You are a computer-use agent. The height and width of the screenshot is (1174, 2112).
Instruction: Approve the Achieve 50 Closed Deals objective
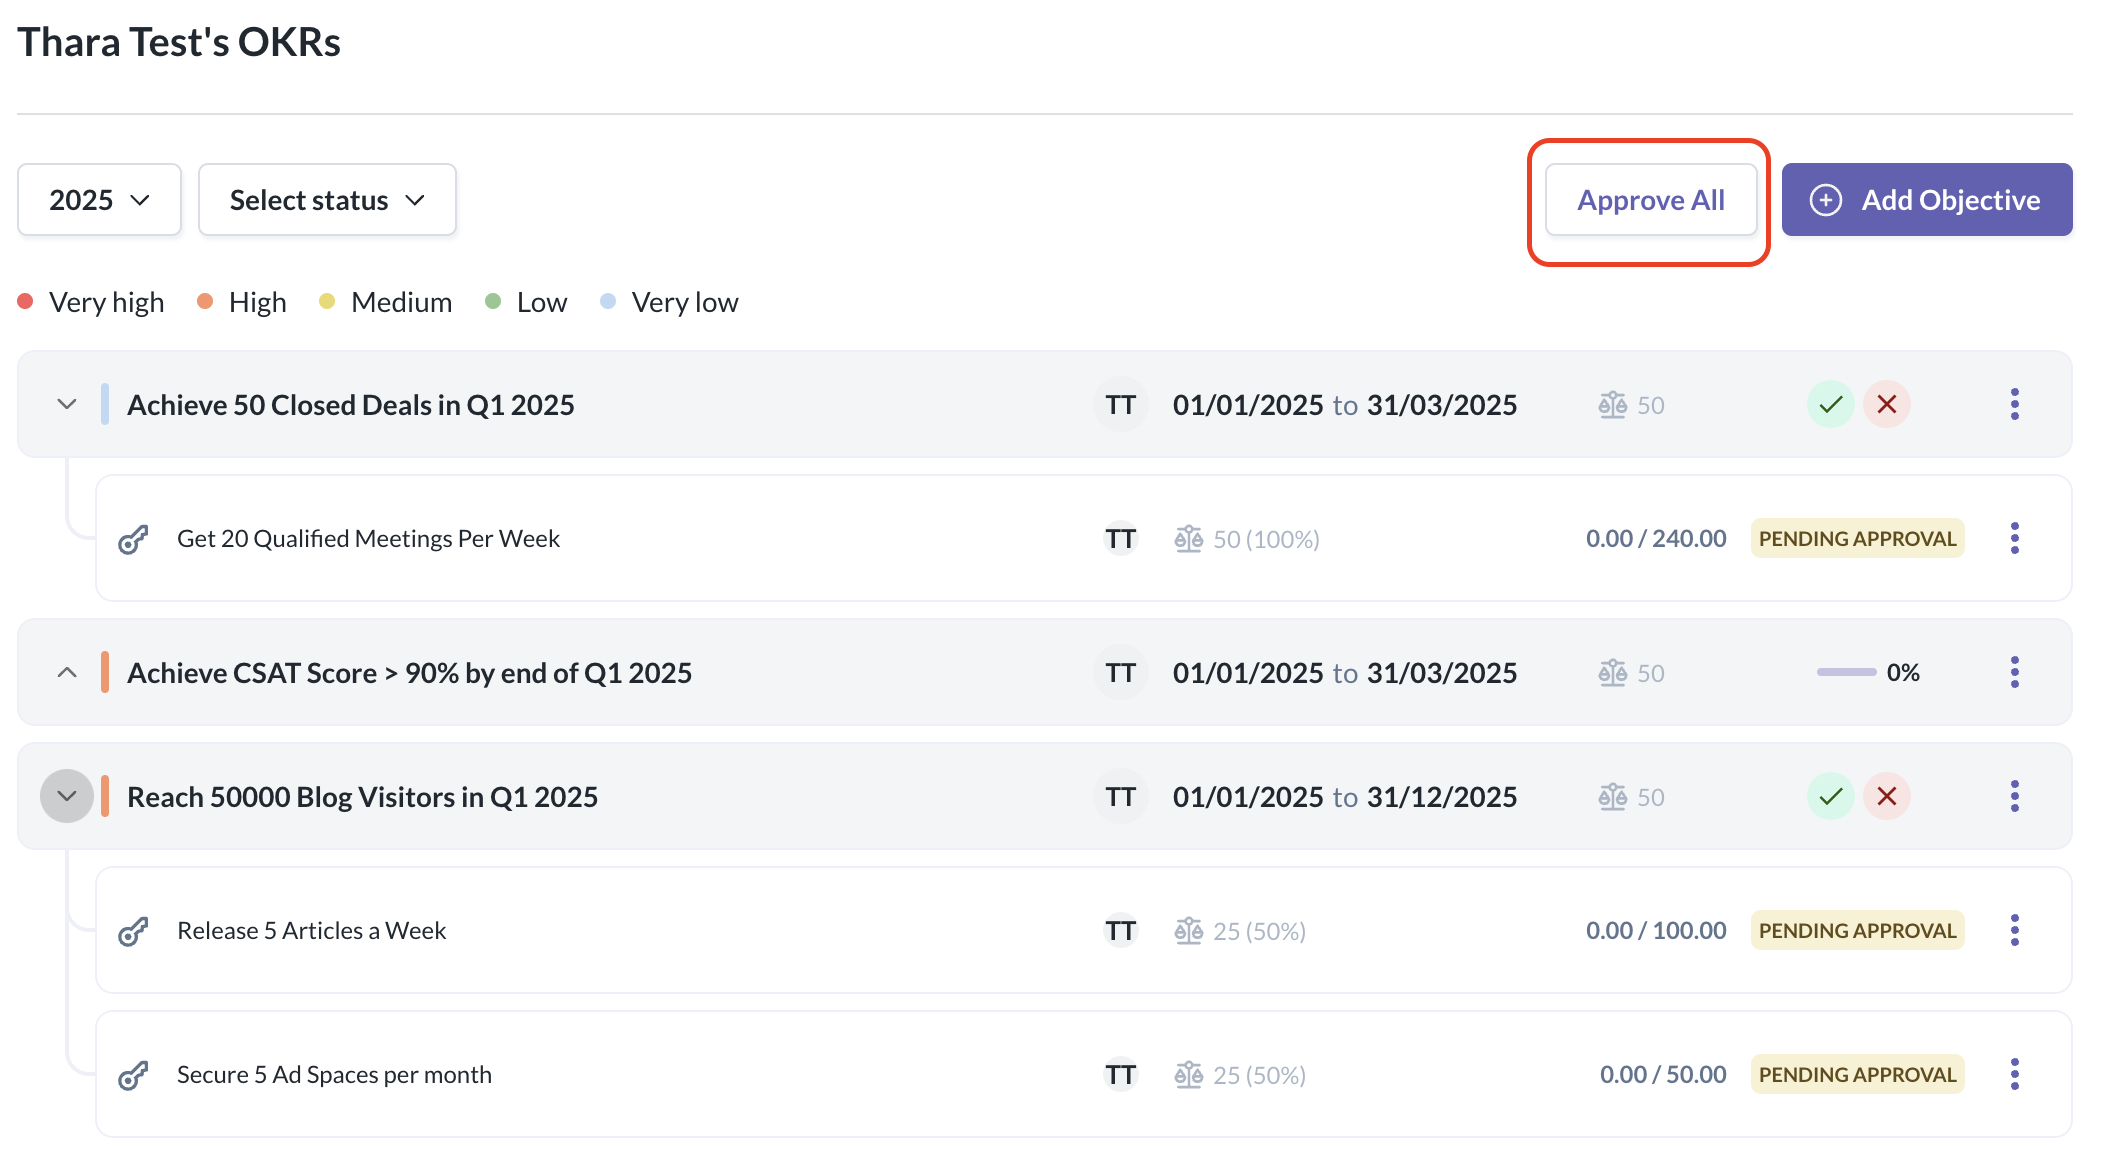tap(1830, 405)
